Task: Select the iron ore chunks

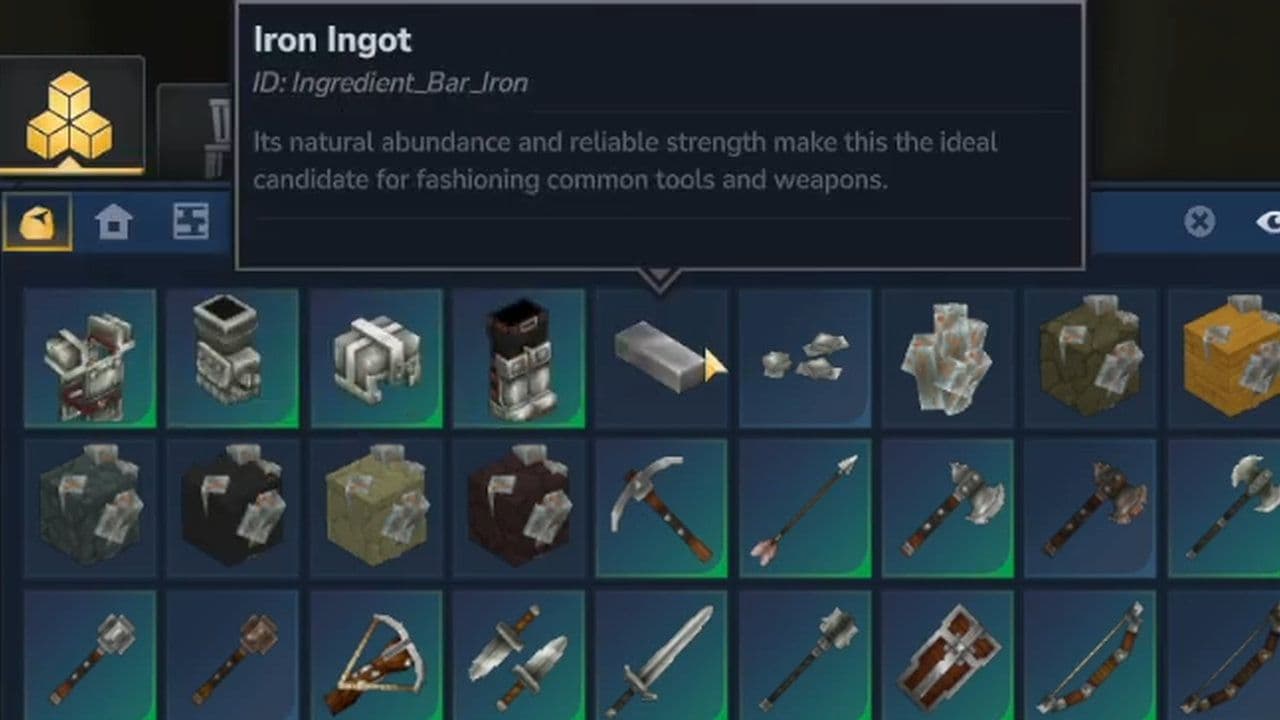Action: (x=804, y=359)
